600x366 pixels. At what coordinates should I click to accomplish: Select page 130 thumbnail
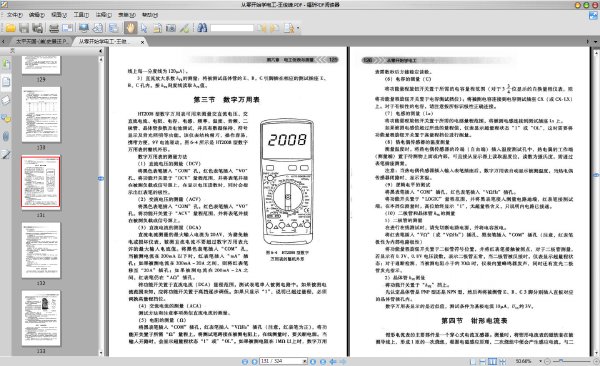click(41, 114)
